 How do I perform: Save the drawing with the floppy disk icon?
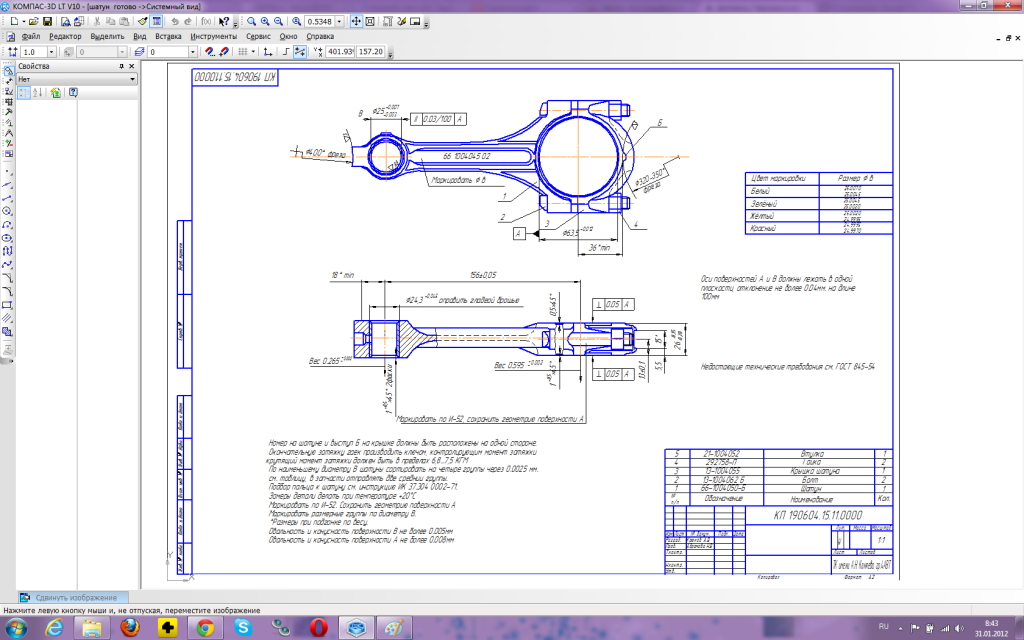[x=47, y=22]
